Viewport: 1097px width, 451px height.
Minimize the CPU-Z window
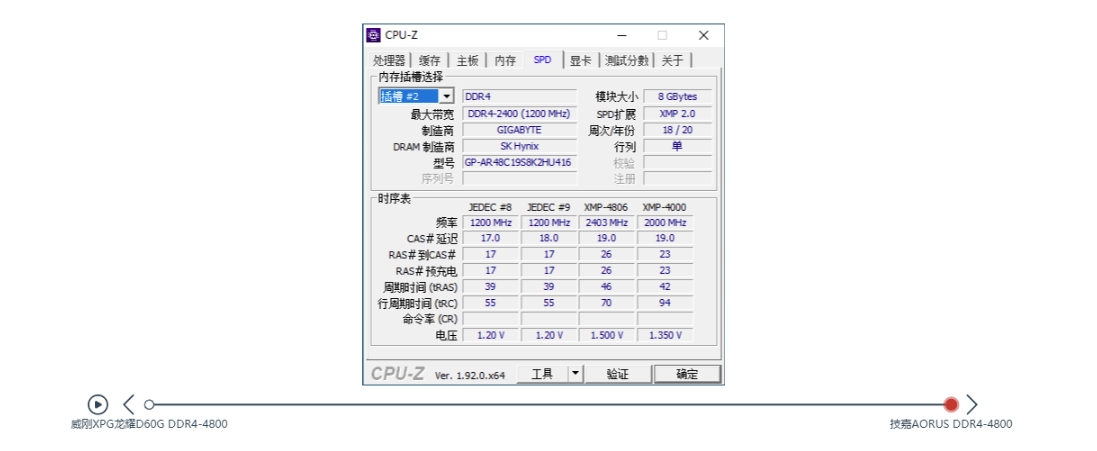pos(621,35)
